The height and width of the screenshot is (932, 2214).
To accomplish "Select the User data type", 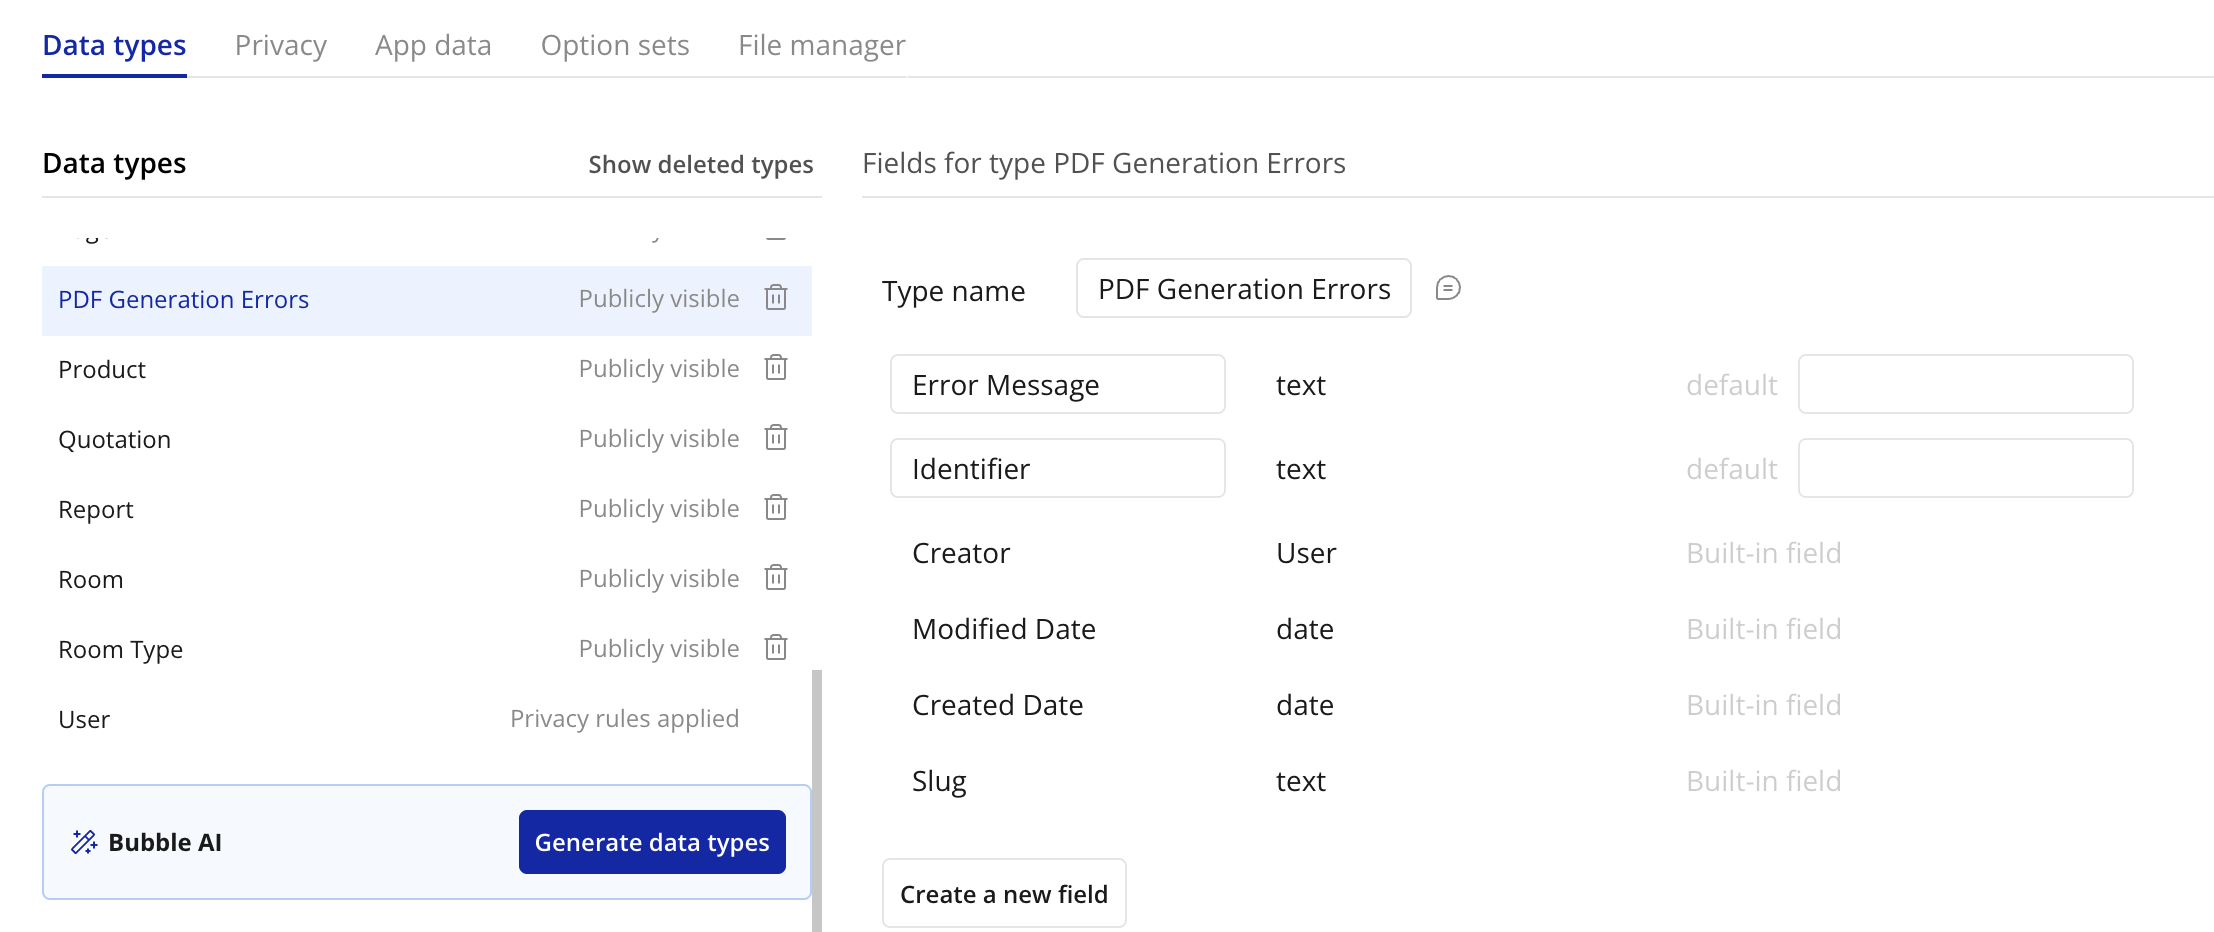I will (84, 719).
